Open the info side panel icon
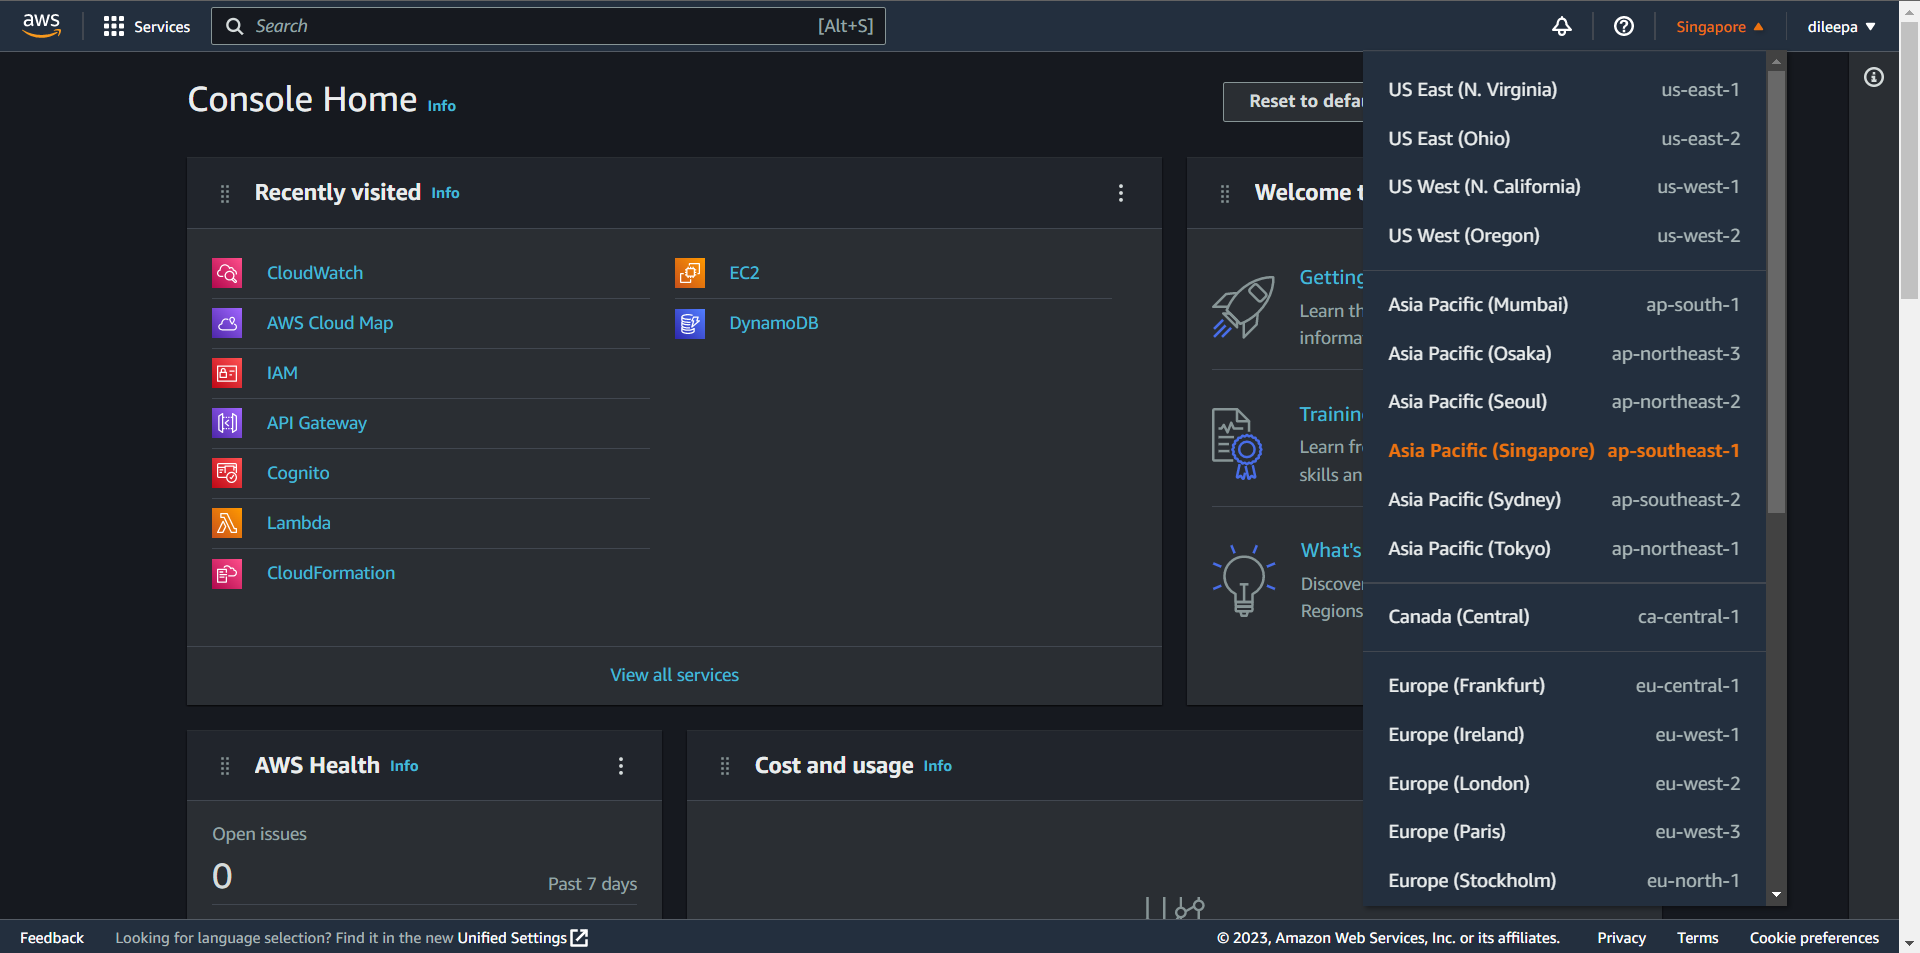The height and width of the screenshot is (953, 1920). click(1874, 77)
